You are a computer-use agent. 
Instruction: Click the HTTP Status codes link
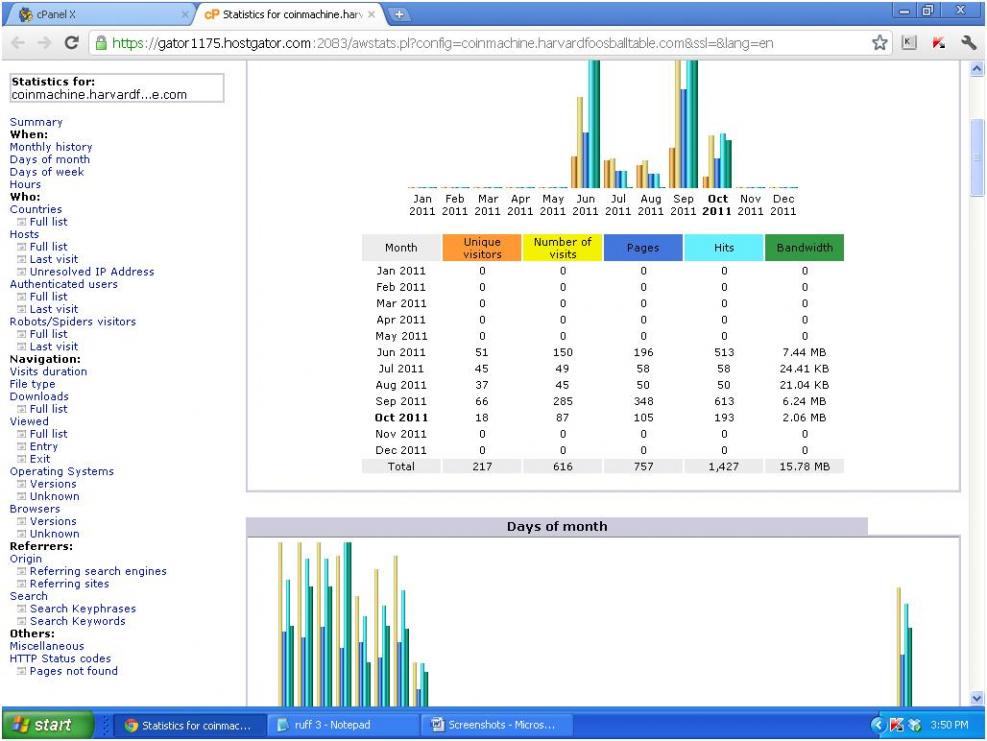click(x=60, y=659)
